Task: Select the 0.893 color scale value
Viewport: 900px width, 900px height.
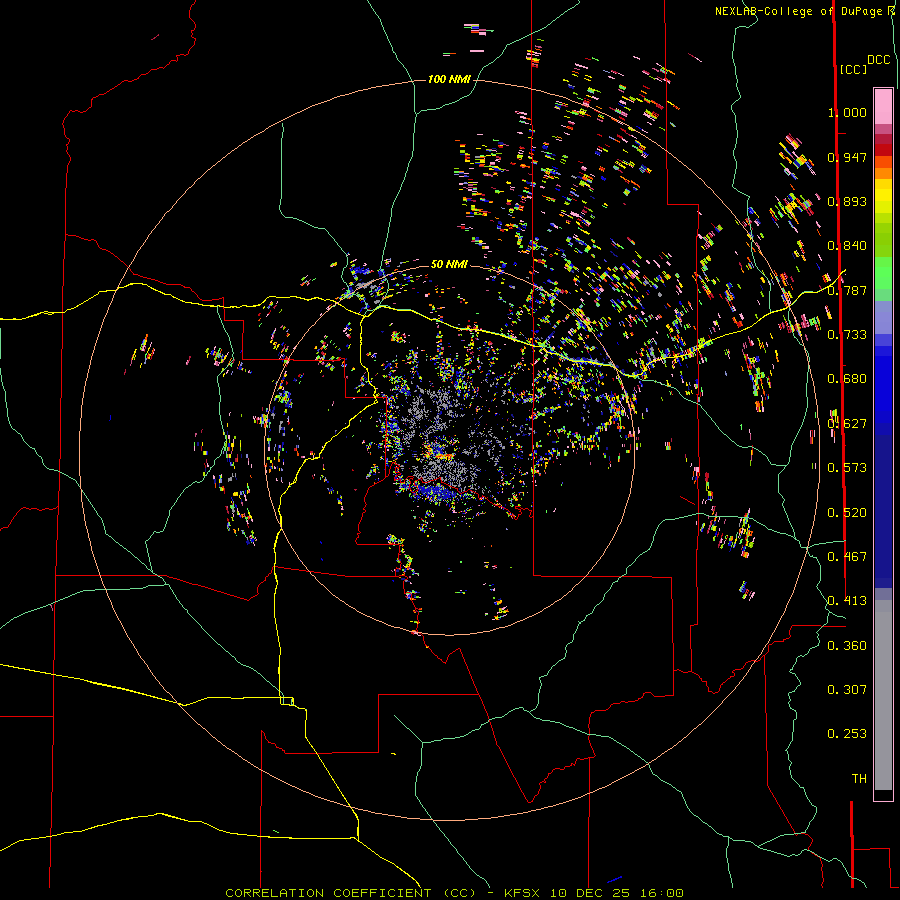Action: [847, 201]
